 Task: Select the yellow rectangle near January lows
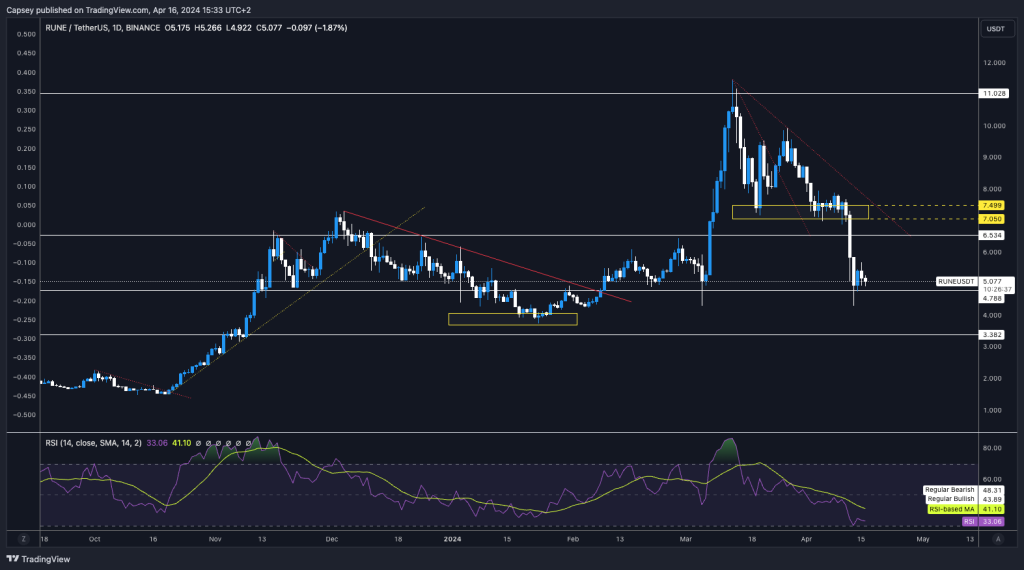[x=512, y=319]
